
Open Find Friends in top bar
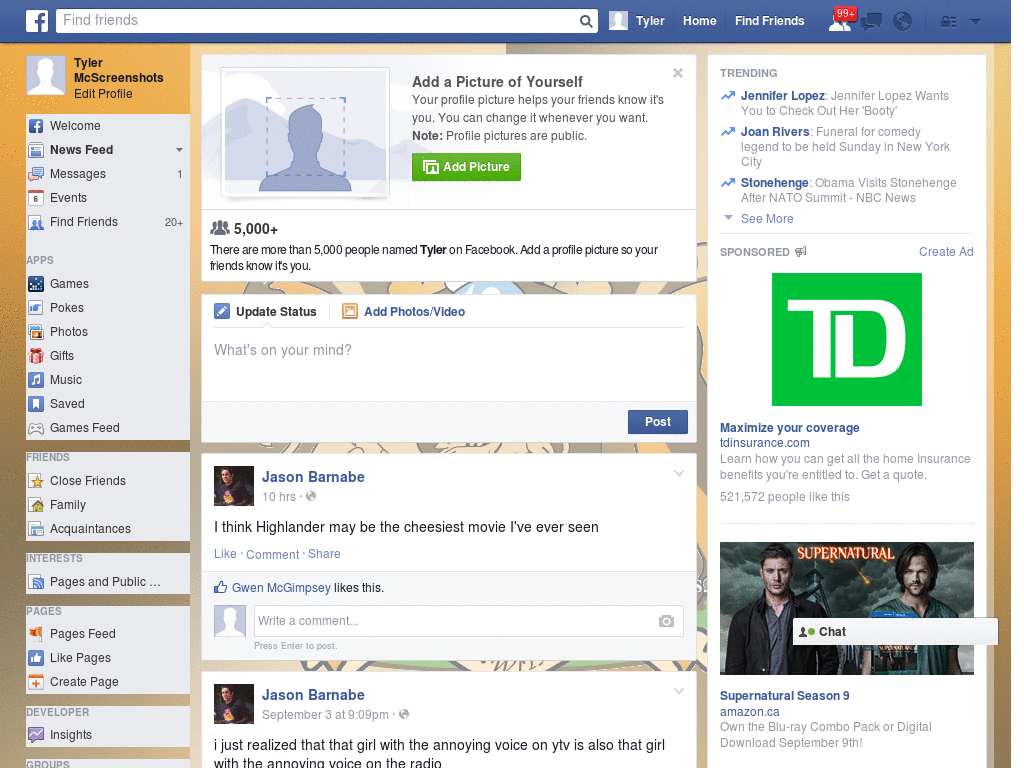tap(769, 21)
